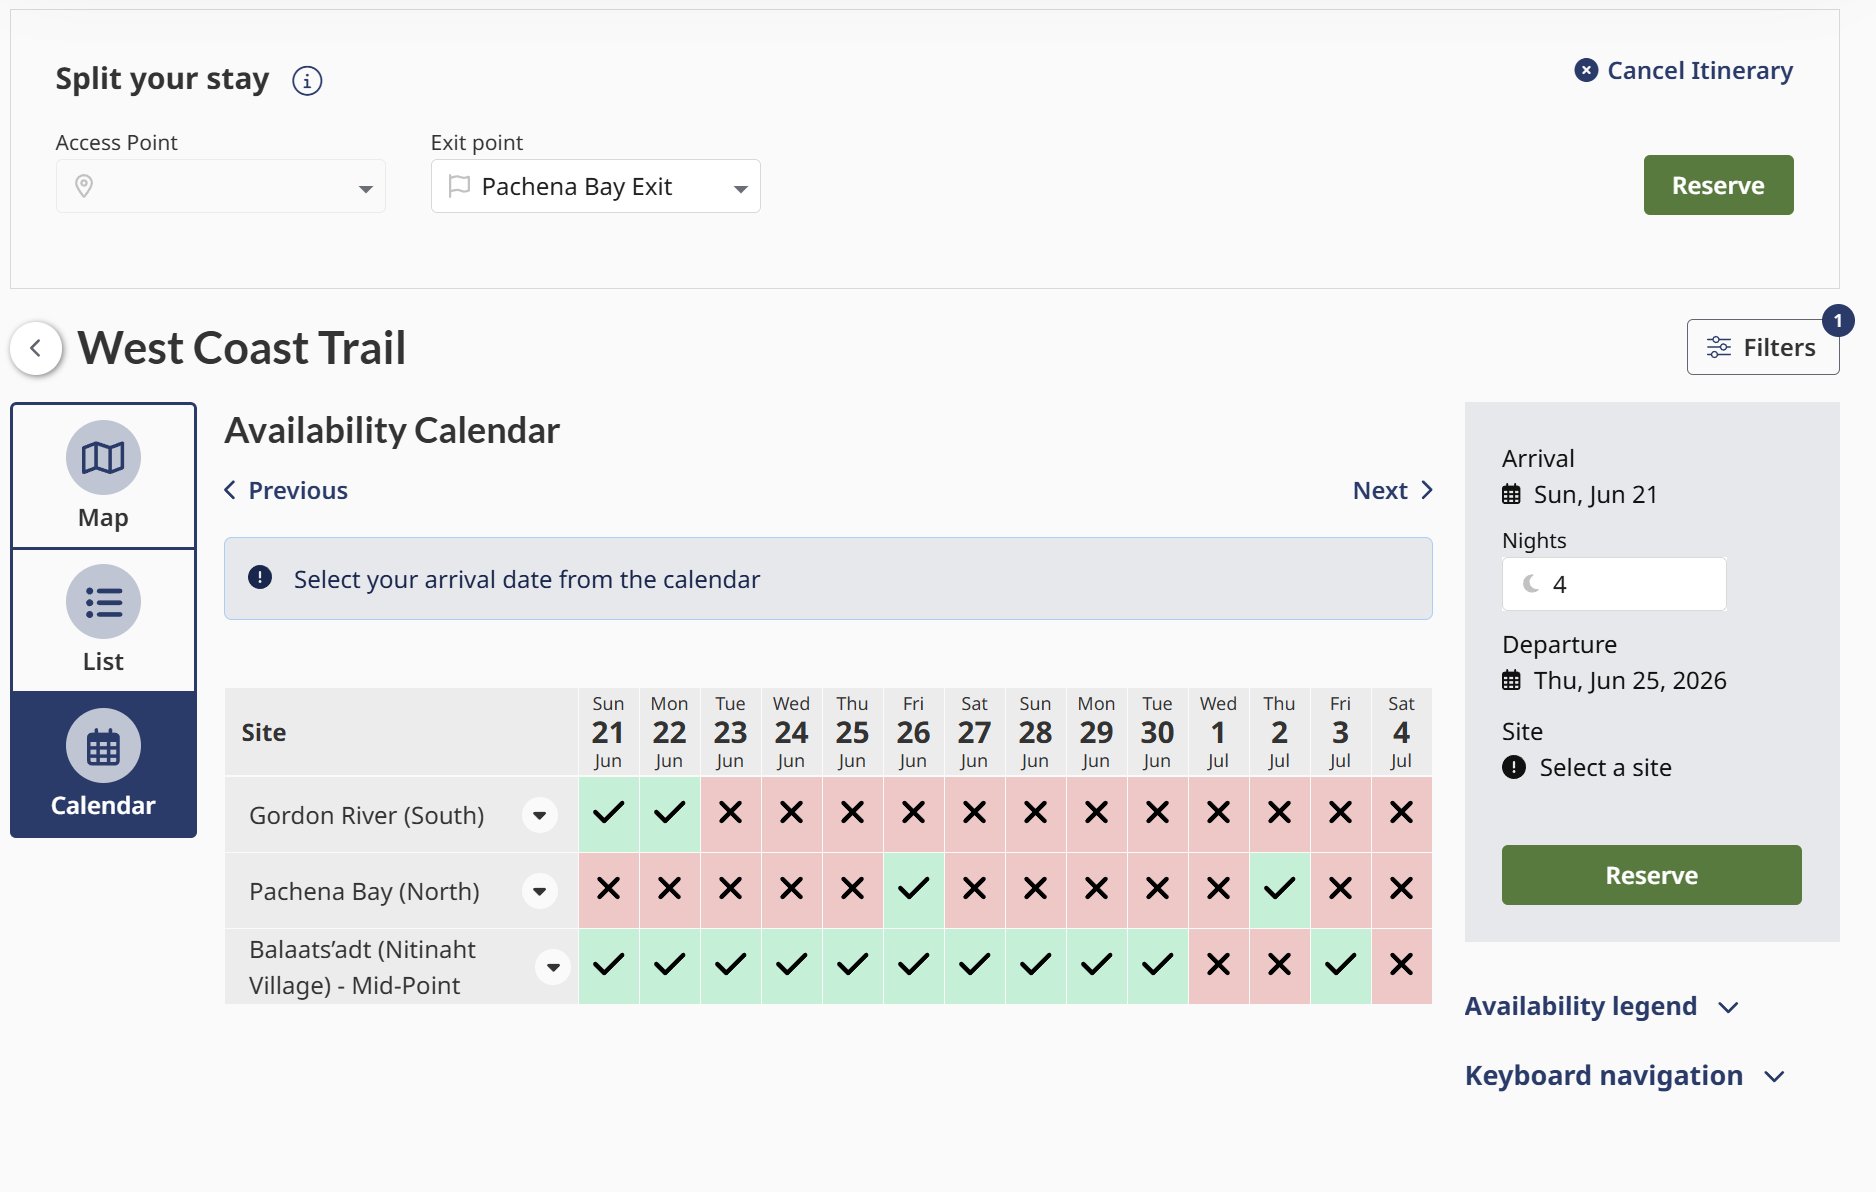1876x1192 pixels.
Task: Click Gordon River (South) unavailable Thu Jul 2
Action: coord(1279,814)
